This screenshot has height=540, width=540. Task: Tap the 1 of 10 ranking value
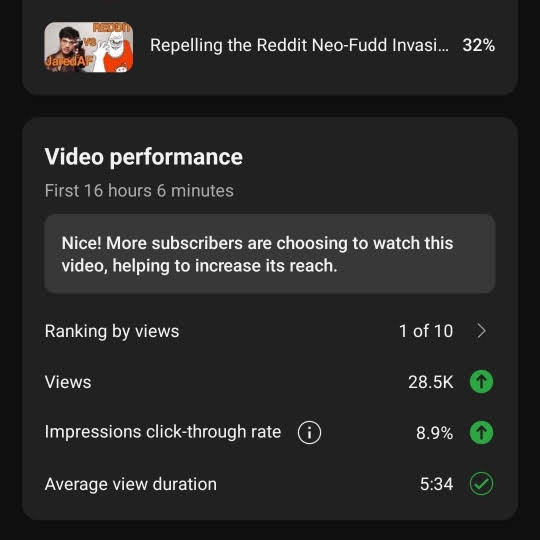pos(426,331)
